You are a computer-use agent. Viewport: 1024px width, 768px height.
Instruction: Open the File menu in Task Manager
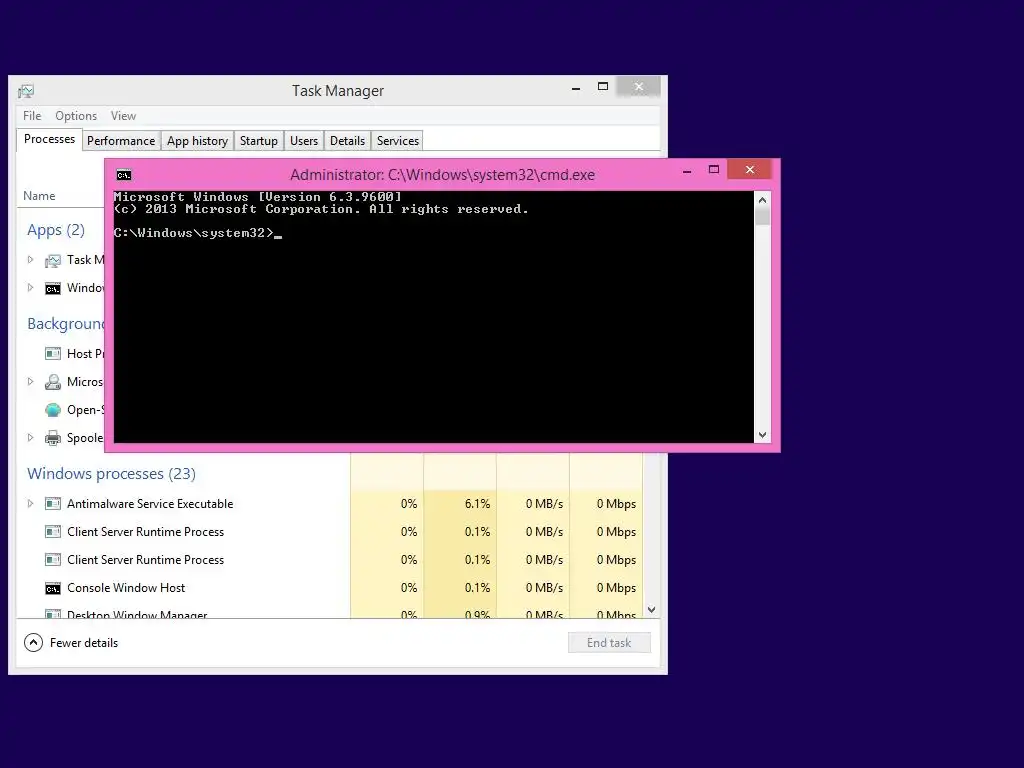(32, 116)
